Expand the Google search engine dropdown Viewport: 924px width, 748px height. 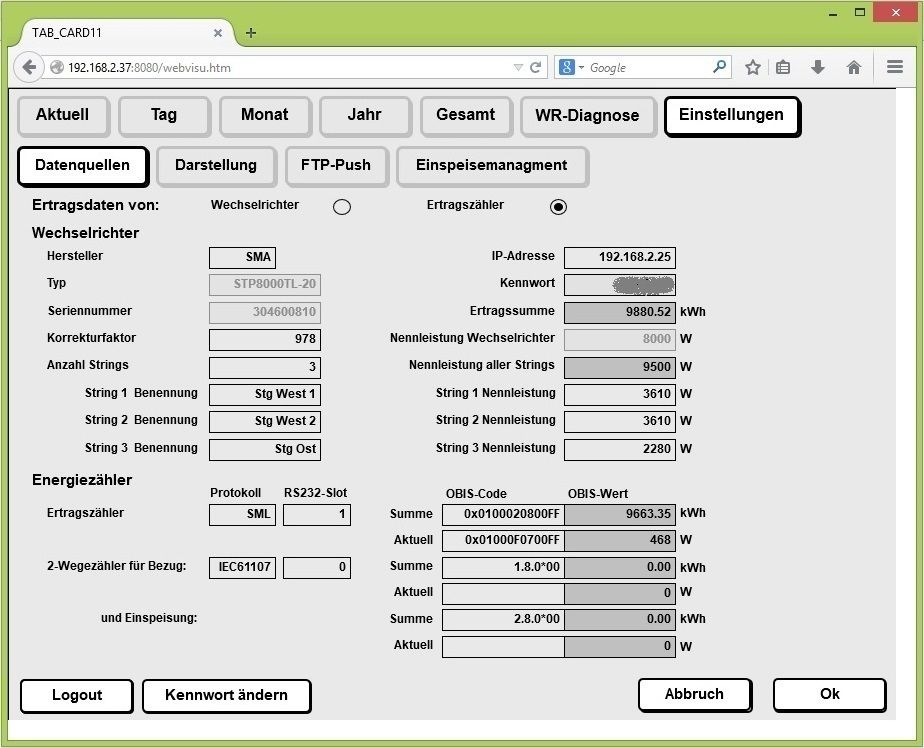(x=572, y=68)
